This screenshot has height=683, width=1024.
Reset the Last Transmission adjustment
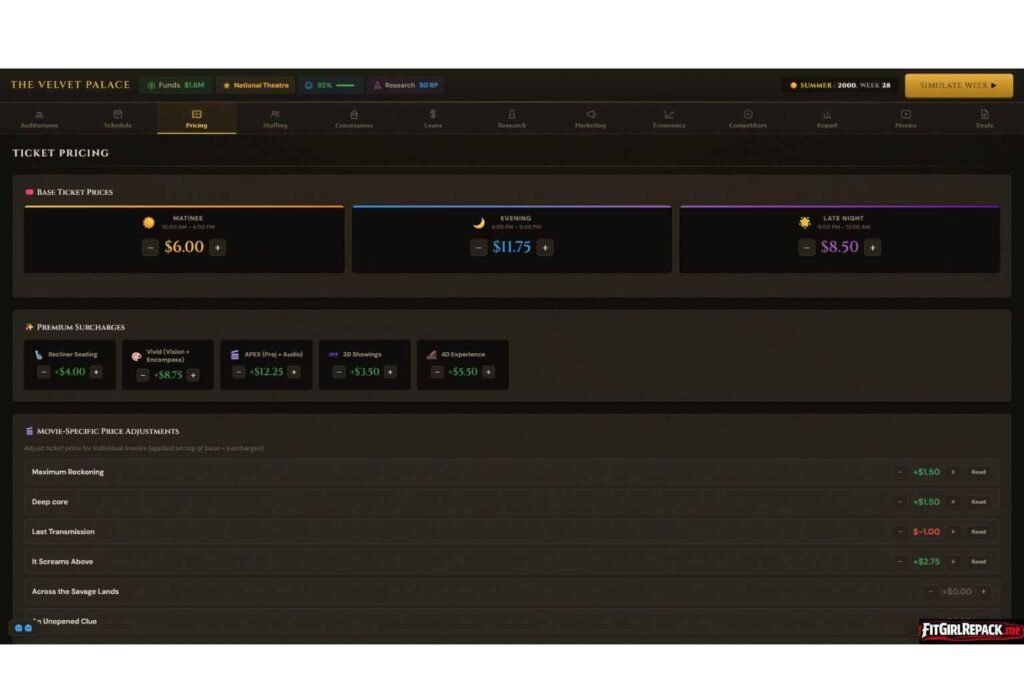[978, 532]
